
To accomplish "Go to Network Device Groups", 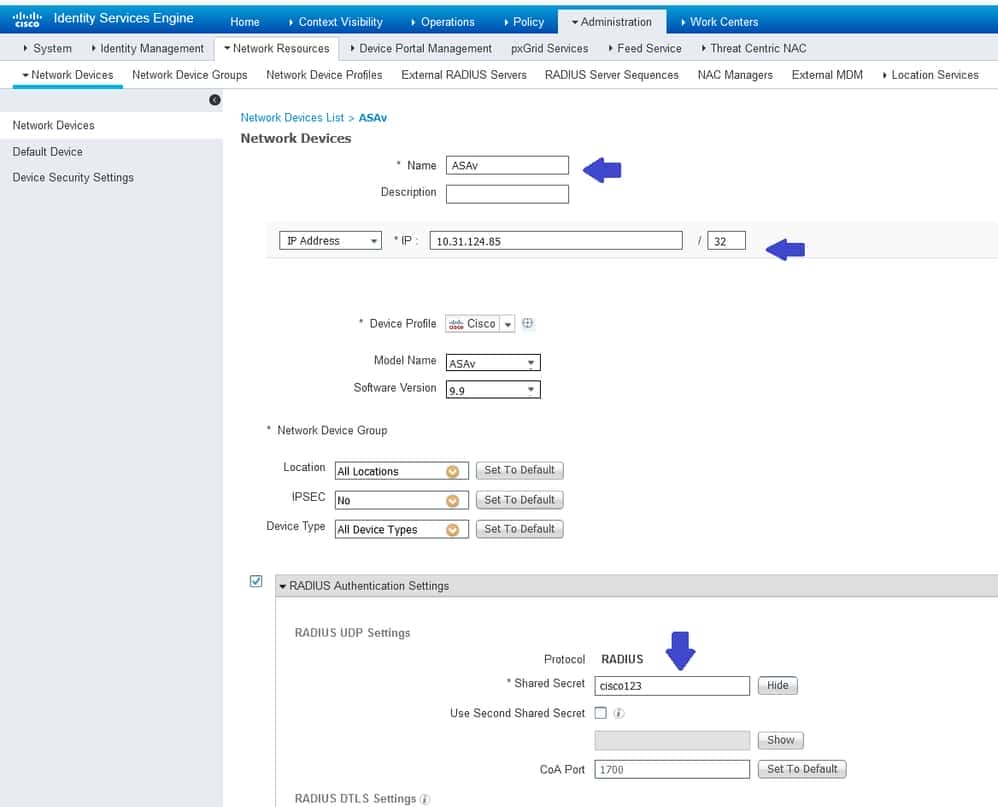I will click(x=190, y=75).
